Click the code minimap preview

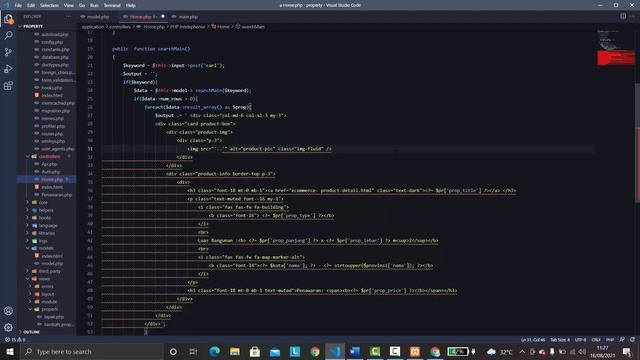click(x=616, y=49)
